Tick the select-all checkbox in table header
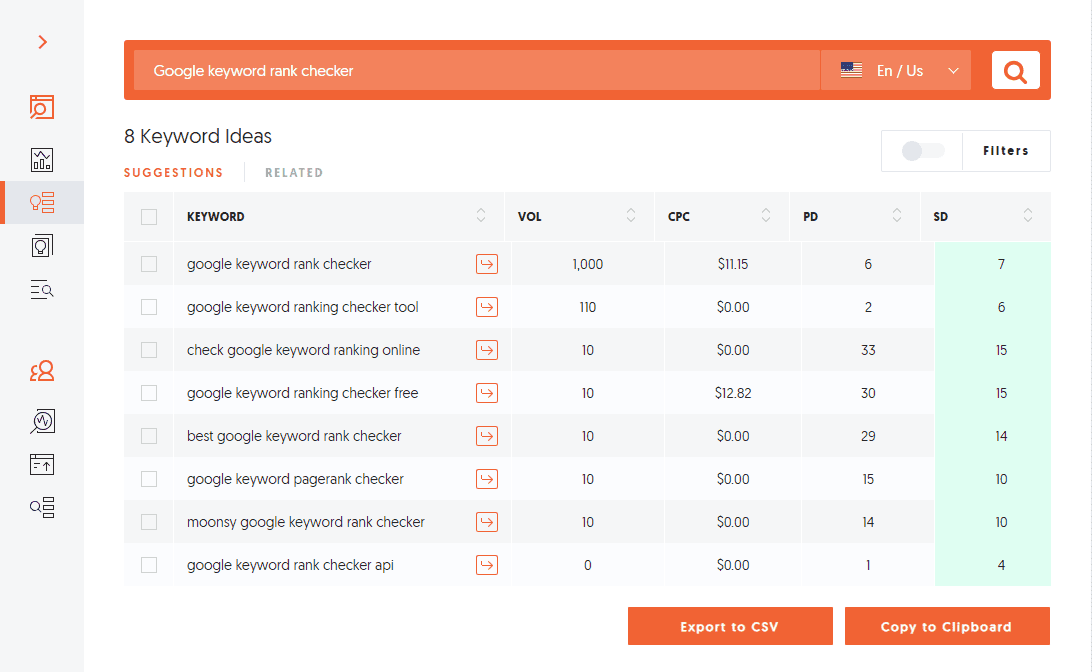1092x672 pixels. tap(149, 217)
